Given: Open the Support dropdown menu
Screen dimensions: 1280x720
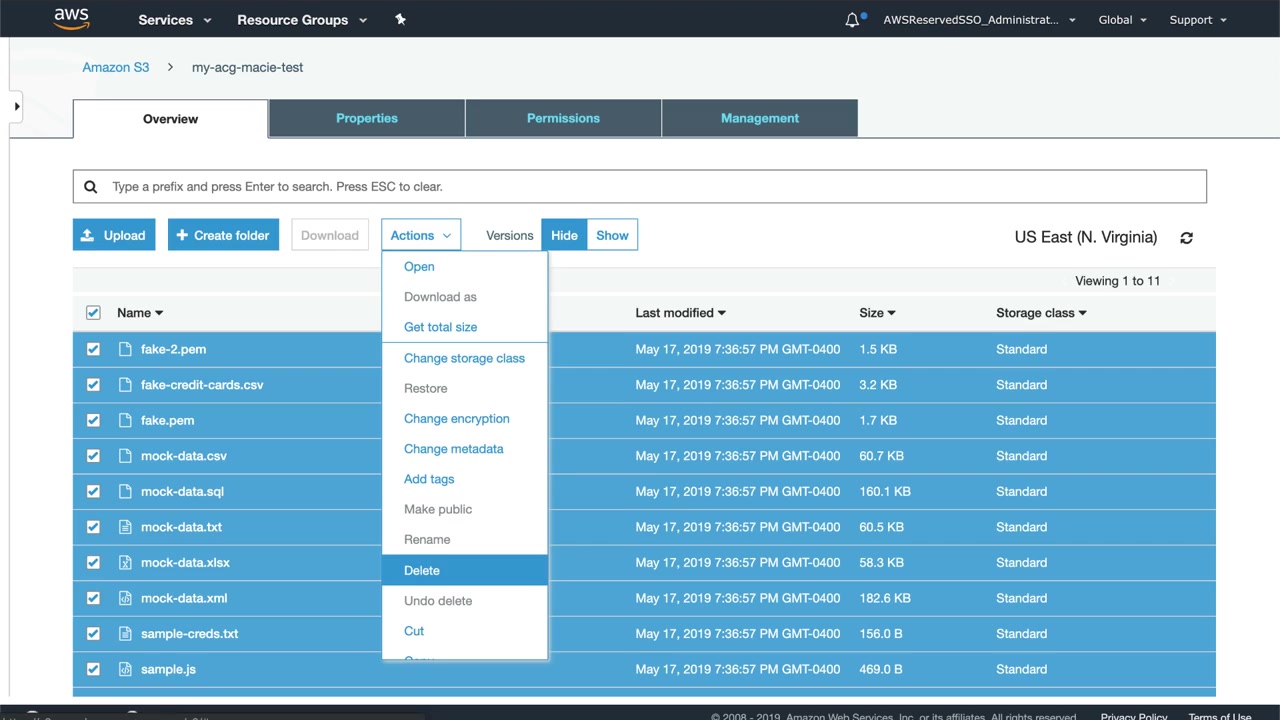Looking at the screenshot, I should click(x=1198, y=20).
